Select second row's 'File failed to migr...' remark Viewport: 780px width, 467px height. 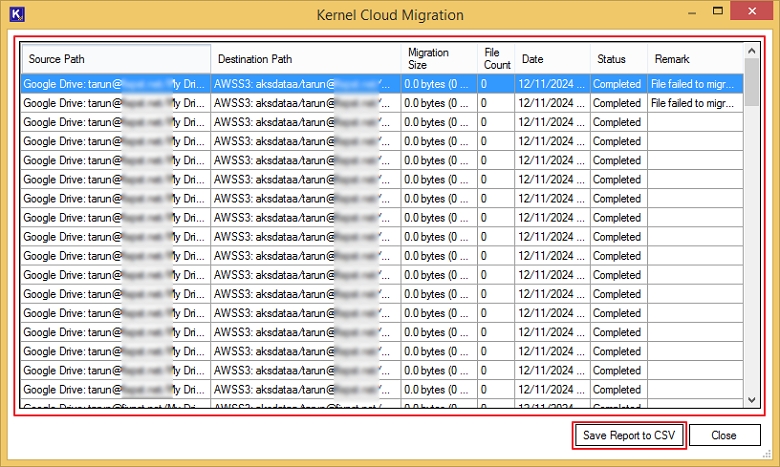[695, 103]
